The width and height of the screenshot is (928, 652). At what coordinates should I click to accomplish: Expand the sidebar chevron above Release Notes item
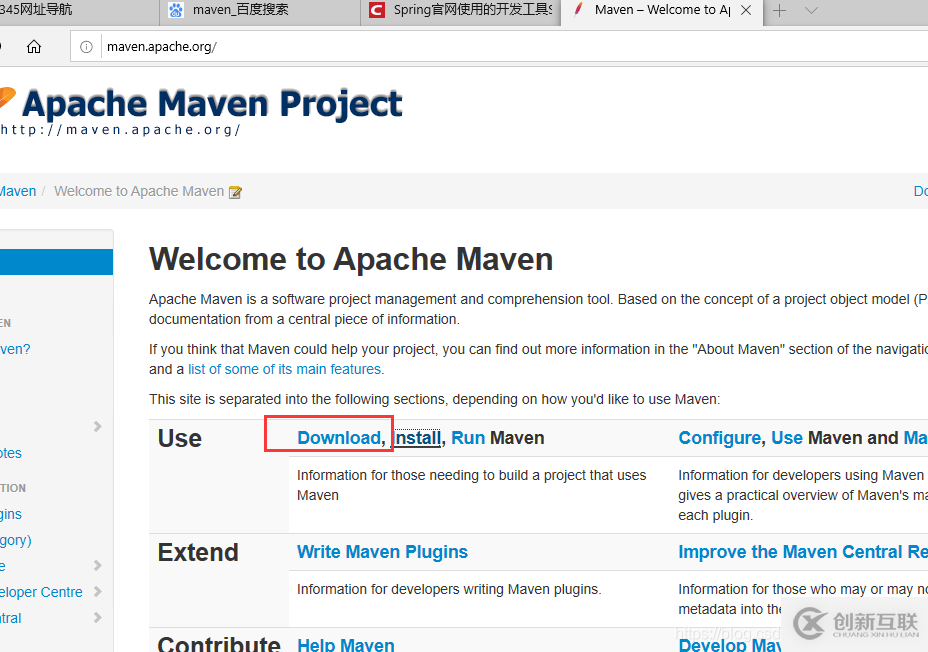[98, 427]
